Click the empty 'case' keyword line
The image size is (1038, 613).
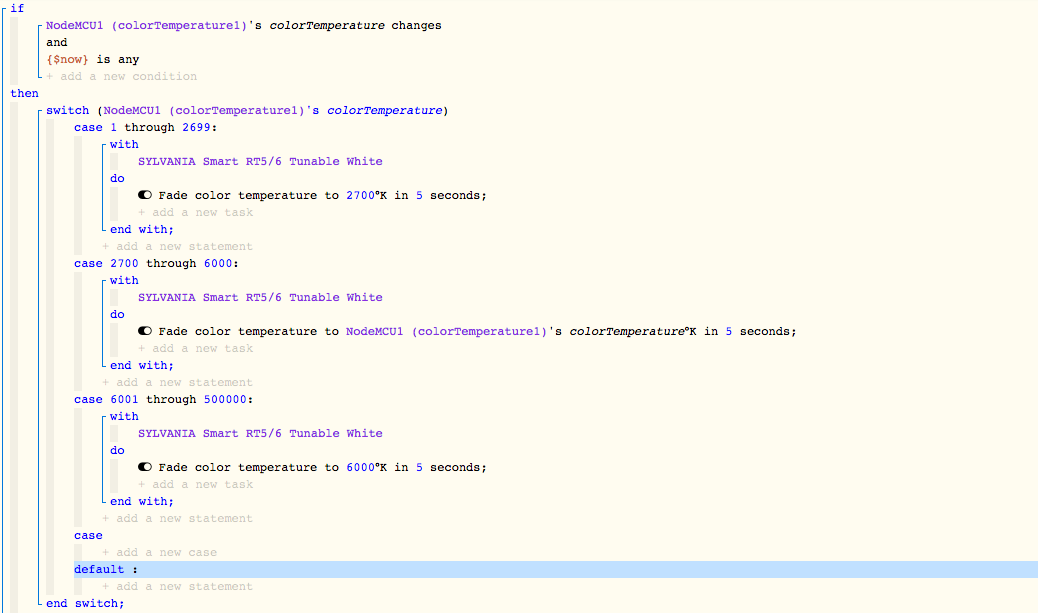(x=88, y=536)
